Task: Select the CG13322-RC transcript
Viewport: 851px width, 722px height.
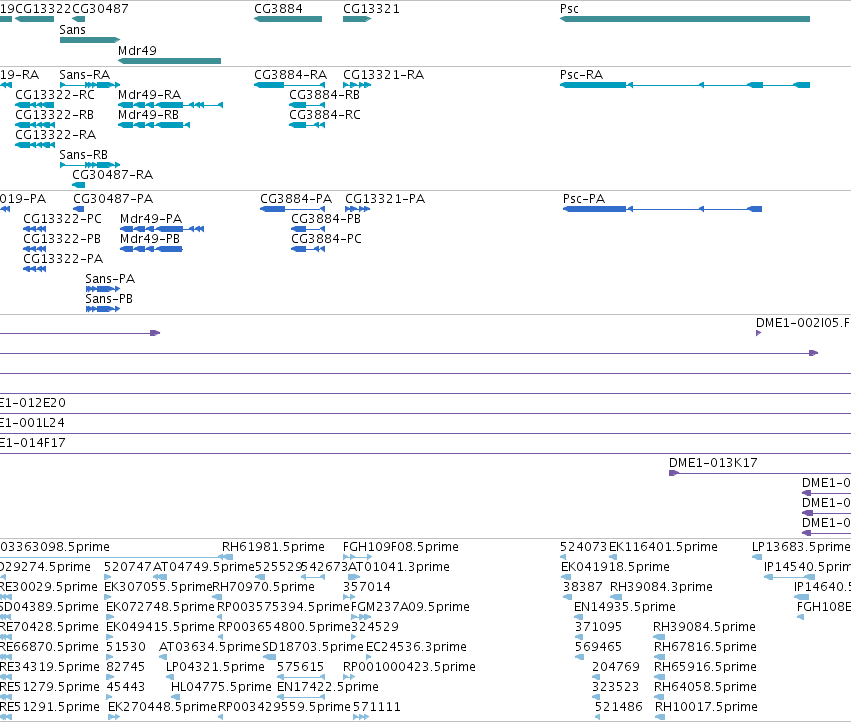Action: [x=35, y=105]
